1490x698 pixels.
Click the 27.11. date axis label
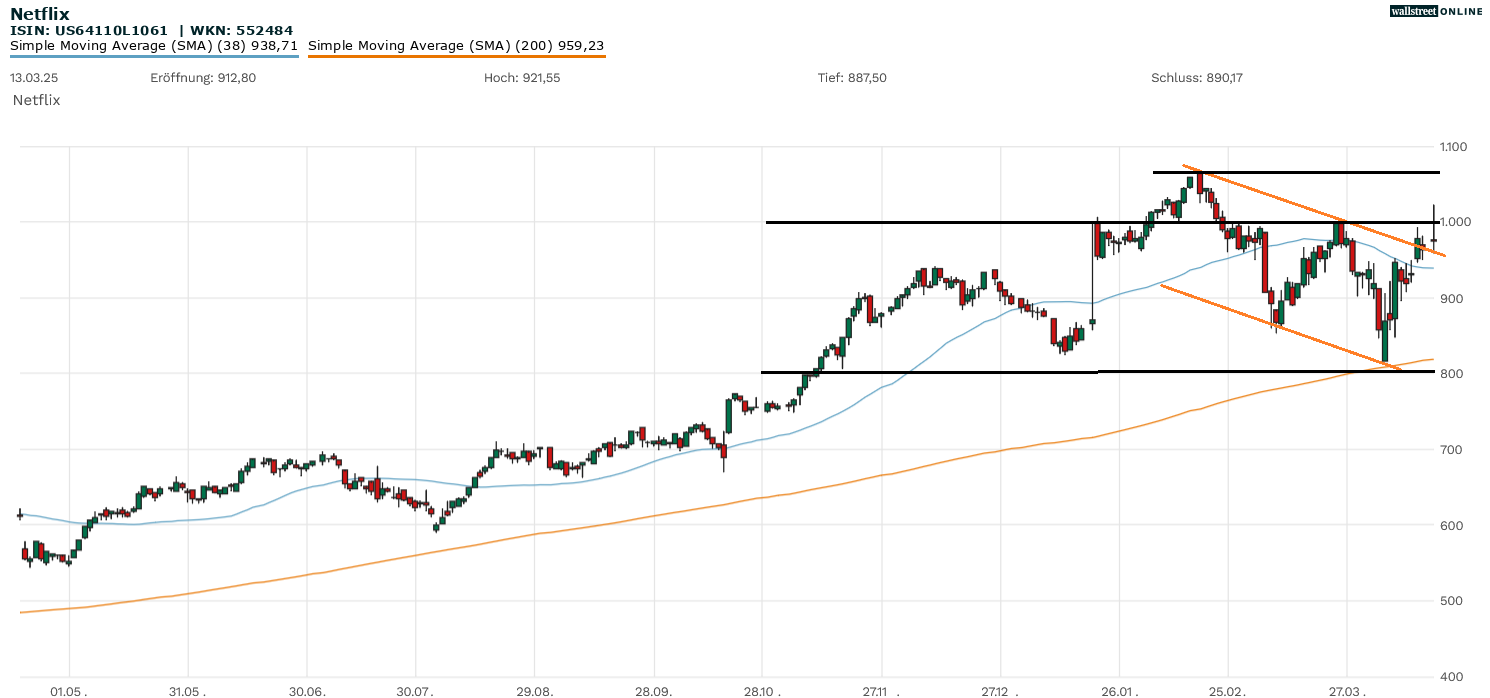pyautogui.click(x=881, y=690)
